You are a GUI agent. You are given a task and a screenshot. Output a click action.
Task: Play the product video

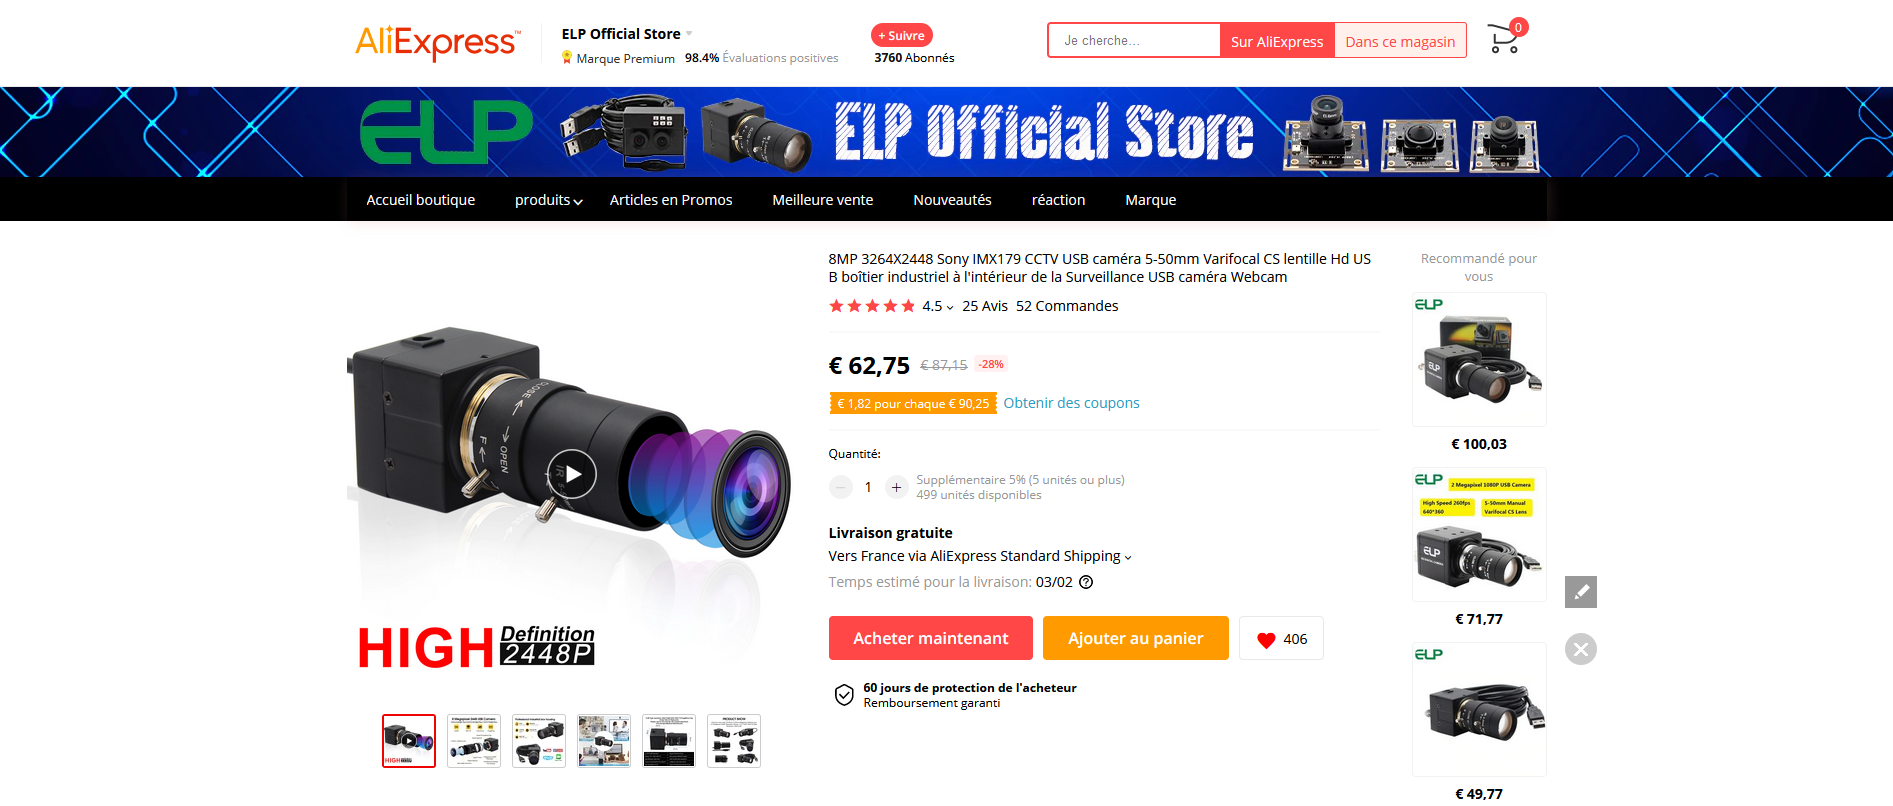(572, 474)
